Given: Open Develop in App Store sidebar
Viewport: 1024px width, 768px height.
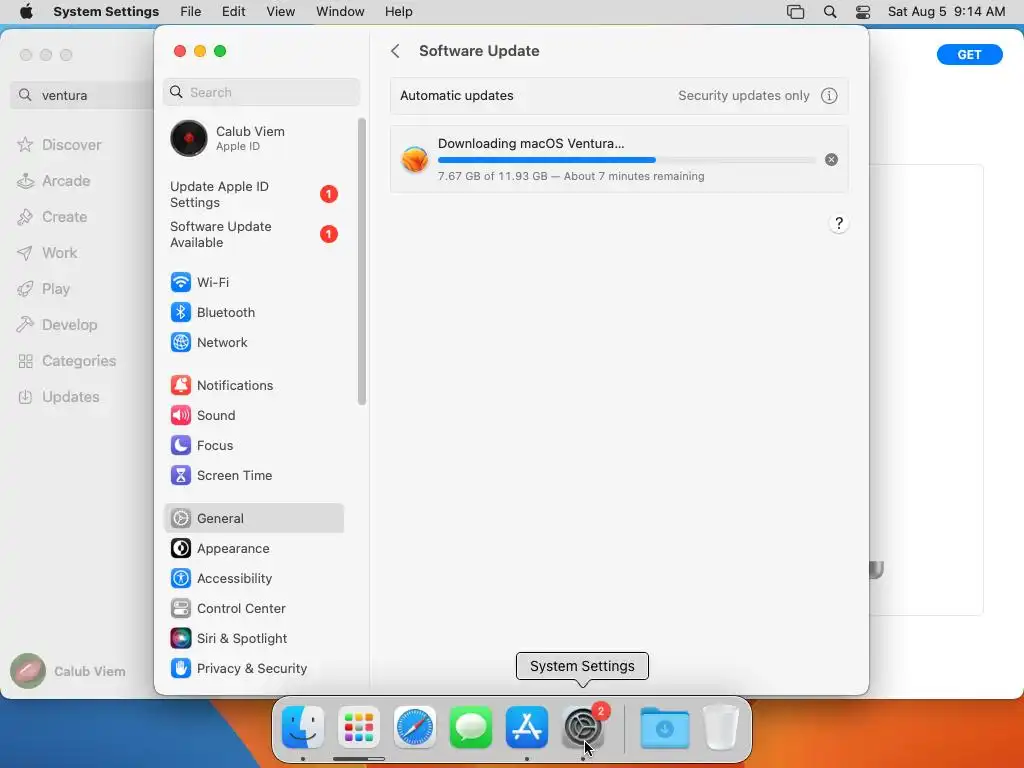Looking at the screenshot, I should pyautogui.click(x=57, y=325).
